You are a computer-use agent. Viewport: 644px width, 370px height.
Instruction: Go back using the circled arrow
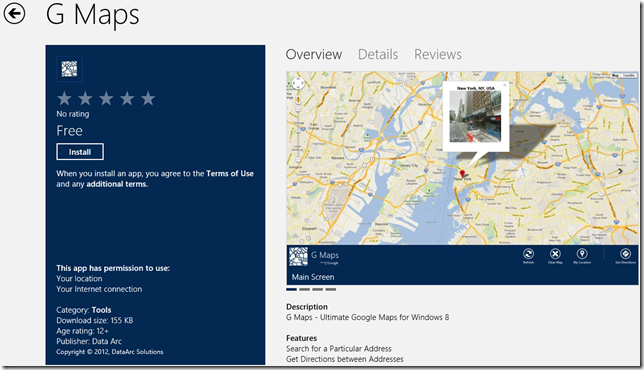(14, 14)
